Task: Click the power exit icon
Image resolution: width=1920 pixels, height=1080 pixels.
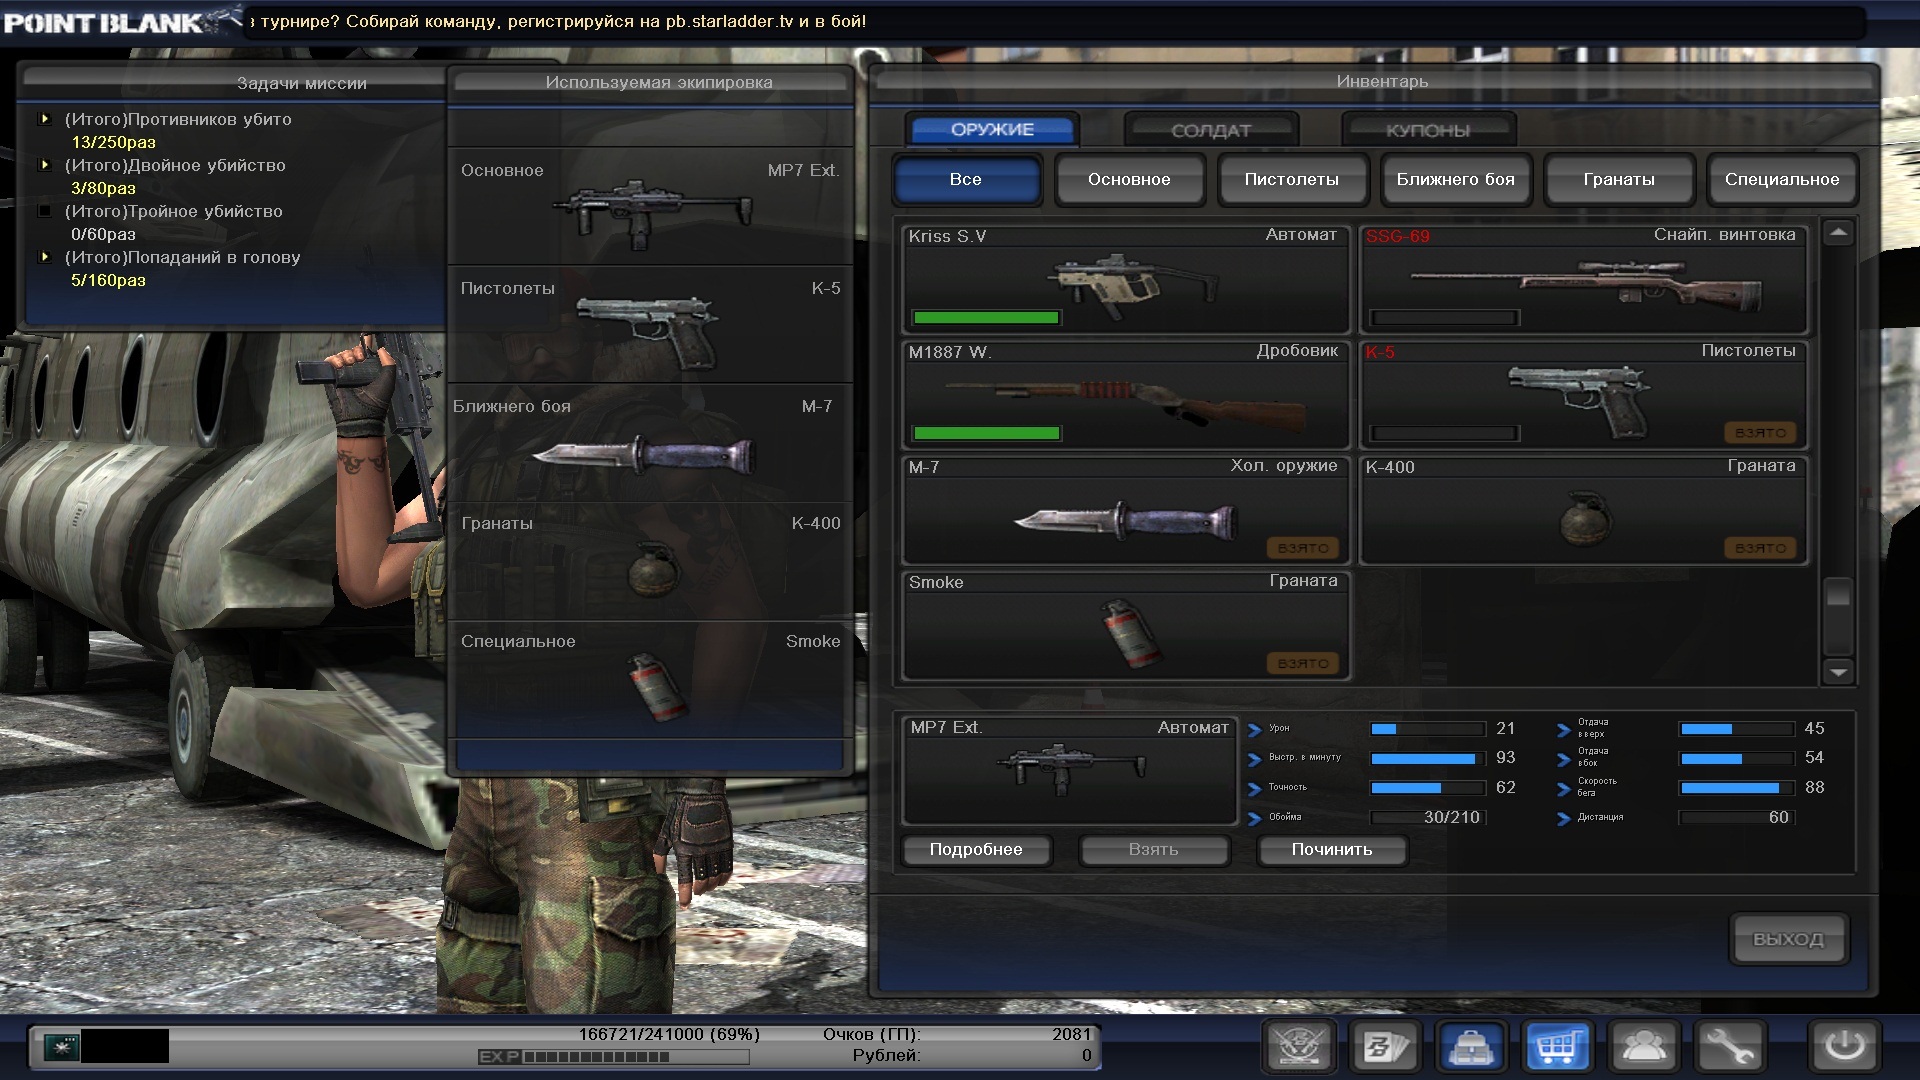Action: coord(1844,1047)
